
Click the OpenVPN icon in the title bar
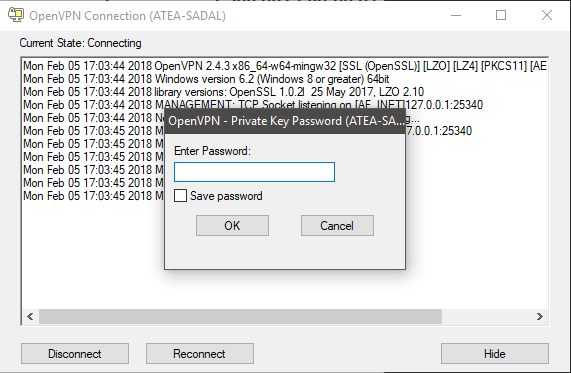pos(16,15)
